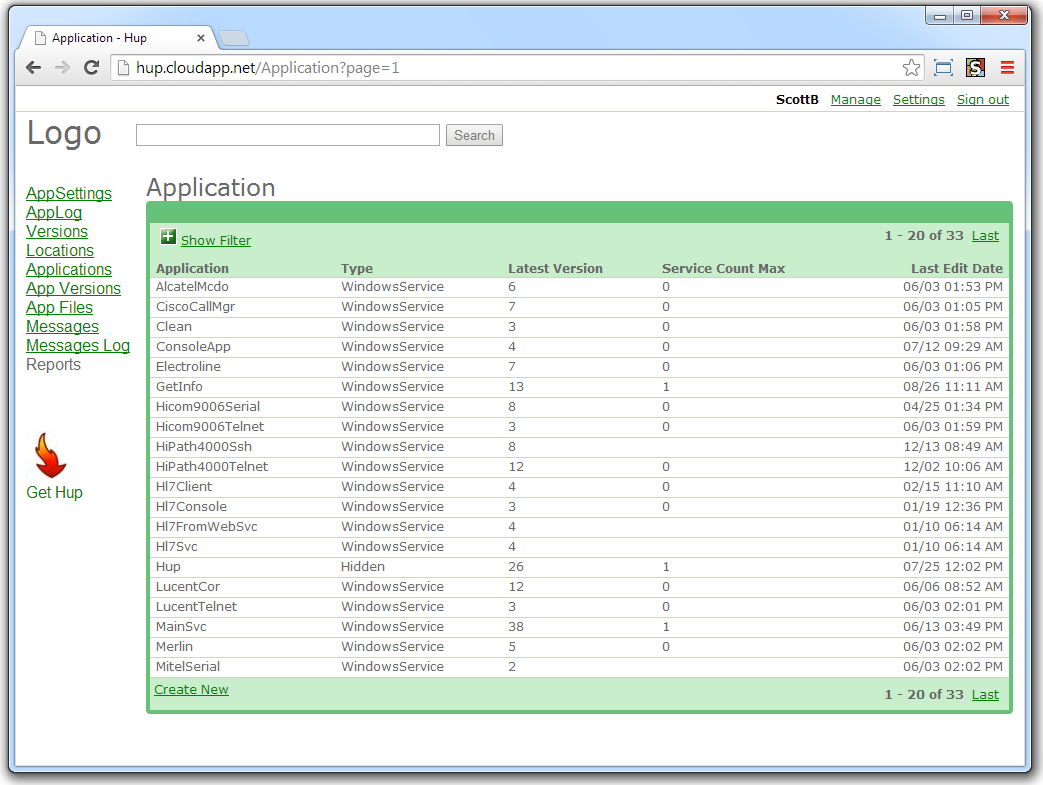The width and height of the screenshot is (1043, 785).
Task: Open the Chrome menu icon
Action: click(x=1007, y=68)
